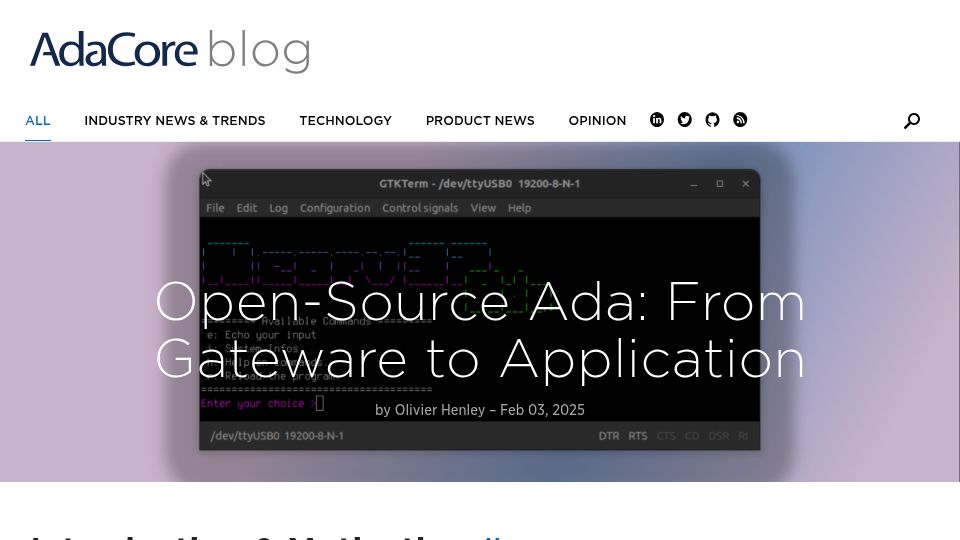
Task: Visit AdaCore LinkedIn via its icon
Action: click(x=657, y=120)
